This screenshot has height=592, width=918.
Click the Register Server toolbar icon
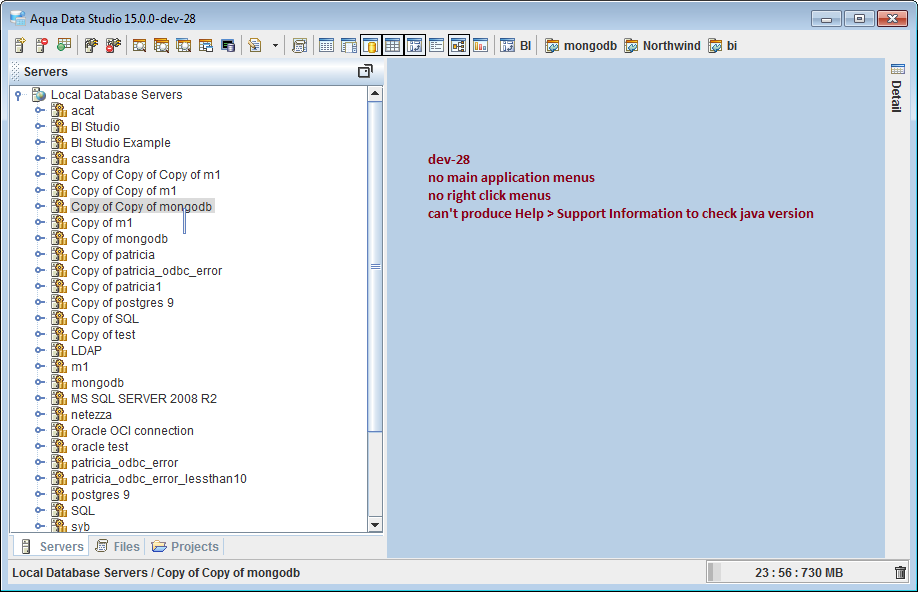click(x=20, y=45)
